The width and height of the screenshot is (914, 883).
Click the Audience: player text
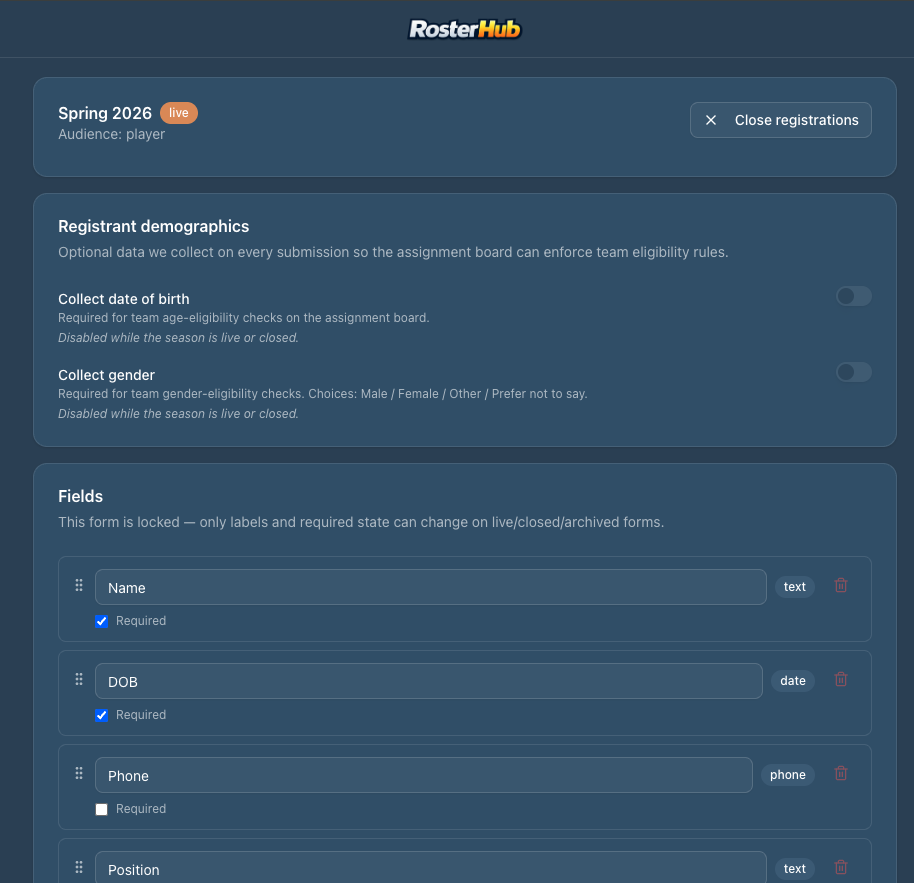(x=111, y=134)
